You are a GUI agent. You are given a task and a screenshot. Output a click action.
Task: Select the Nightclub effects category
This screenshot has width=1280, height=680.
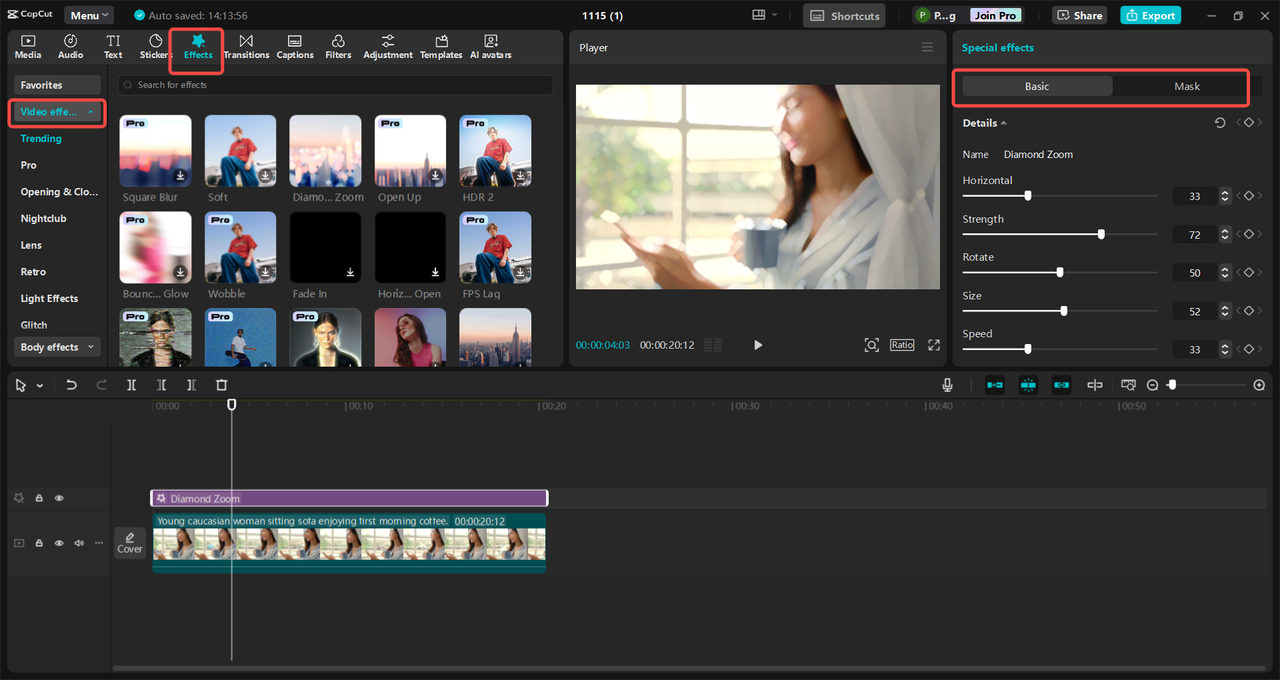(44, 218)
